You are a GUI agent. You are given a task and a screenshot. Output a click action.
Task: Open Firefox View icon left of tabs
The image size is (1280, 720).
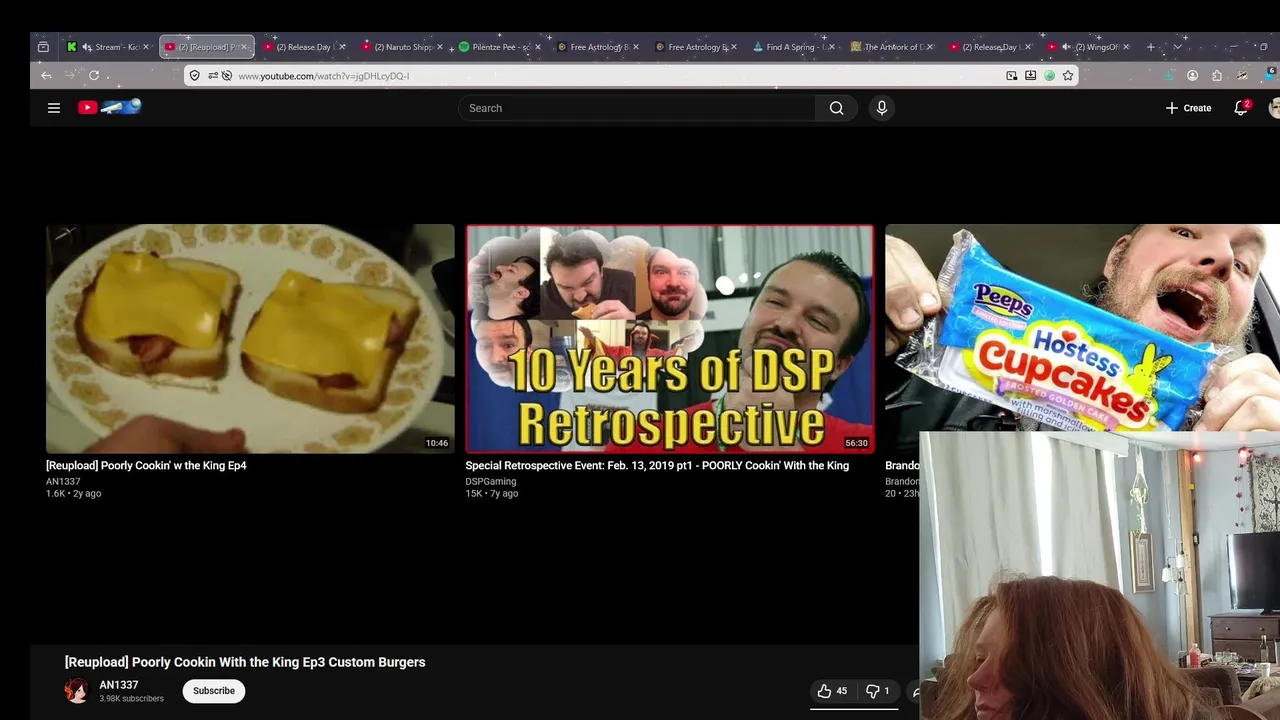pyautogui.click(x=43, y=47)
